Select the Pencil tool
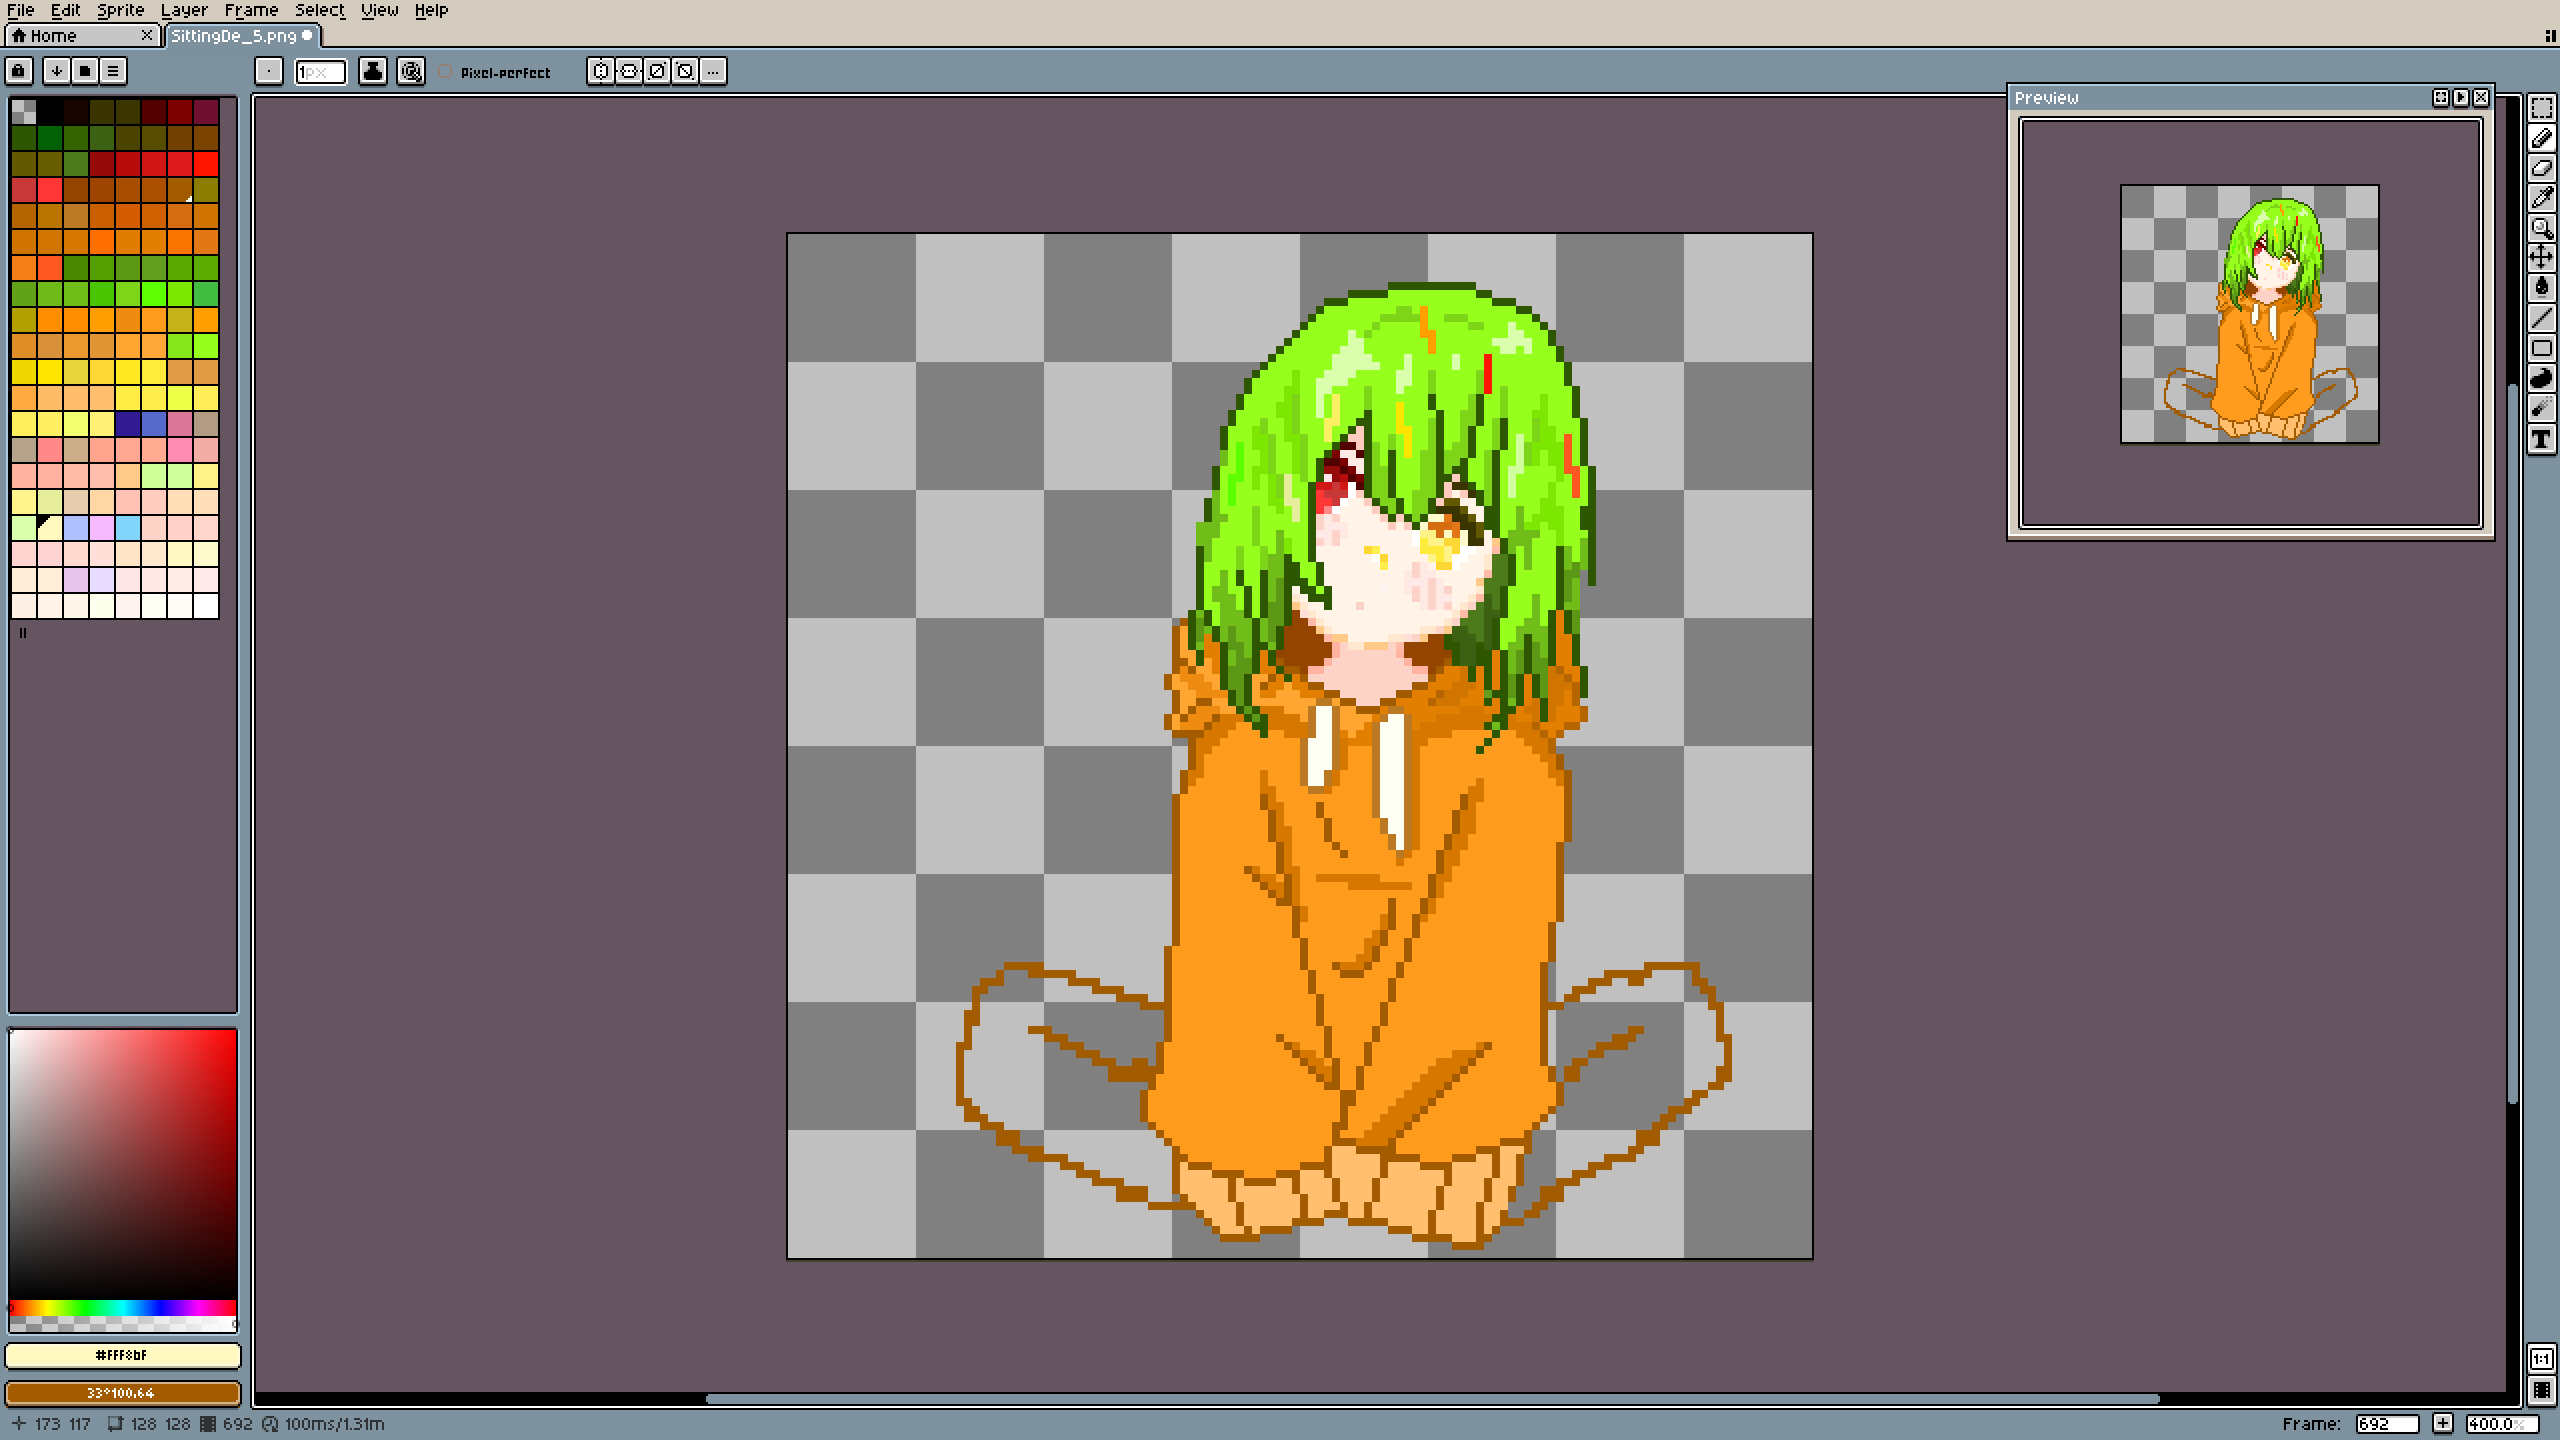 point(2541,138)
